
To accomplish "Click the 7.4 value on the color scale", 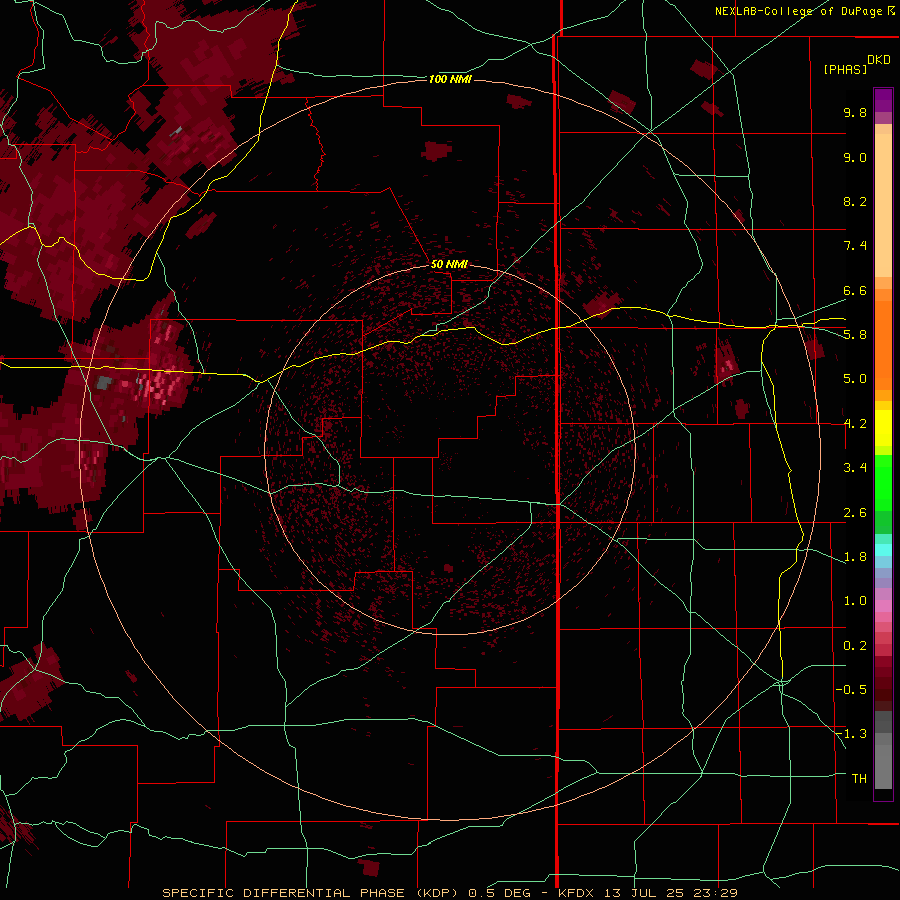I will point(855,246).
